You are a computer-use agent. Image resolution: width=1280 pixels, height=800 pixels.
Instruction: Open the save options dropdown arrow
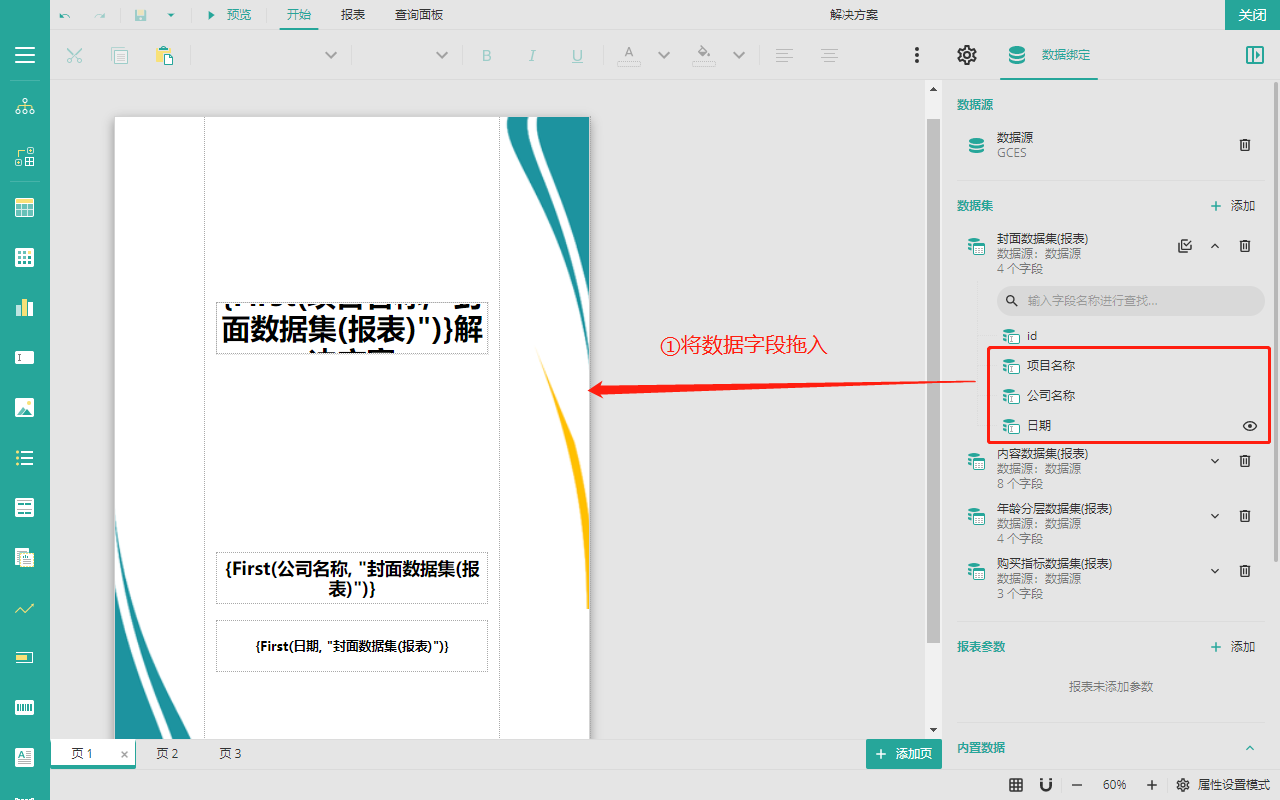coord(171,15)
